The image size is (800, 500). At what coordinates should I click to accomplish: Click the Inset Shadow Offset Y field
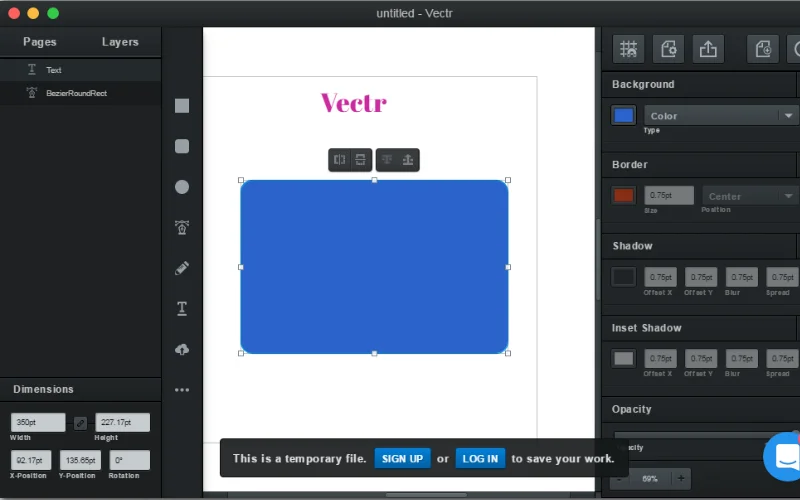[x=701, y=358]
